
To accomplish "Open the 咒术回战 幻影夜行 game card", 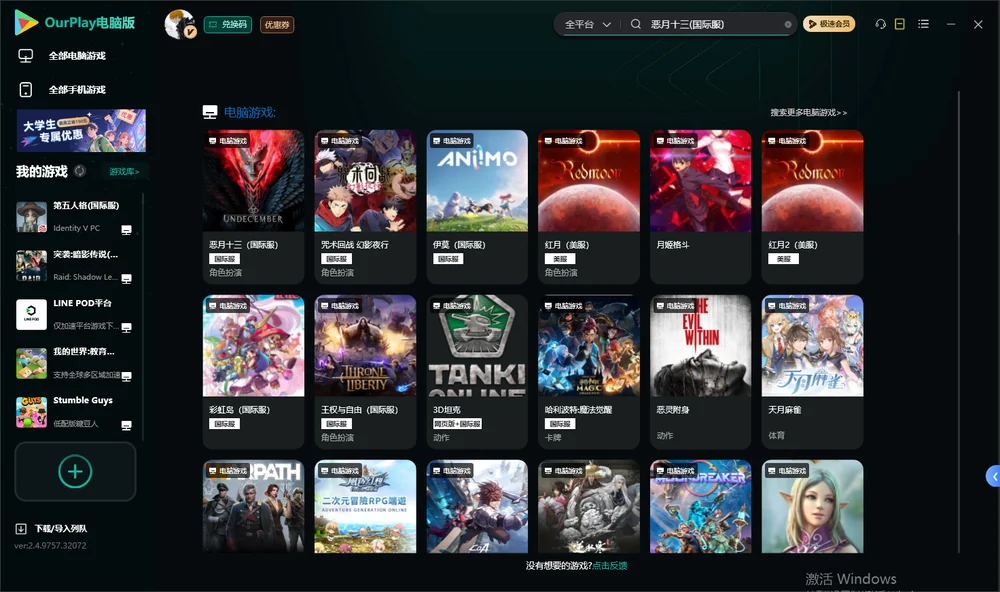I will 365,207.
